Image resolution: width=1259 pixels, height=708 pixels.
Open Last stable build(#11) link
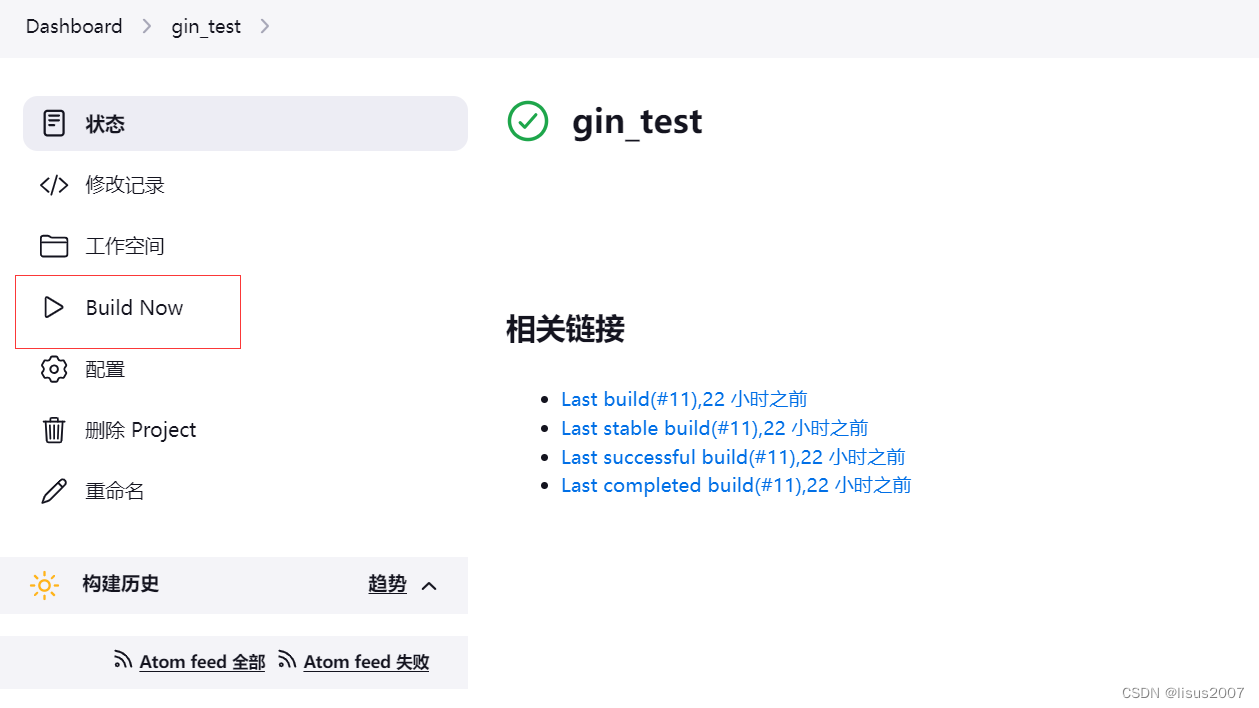pyautogui.click(x=714, y=428)
